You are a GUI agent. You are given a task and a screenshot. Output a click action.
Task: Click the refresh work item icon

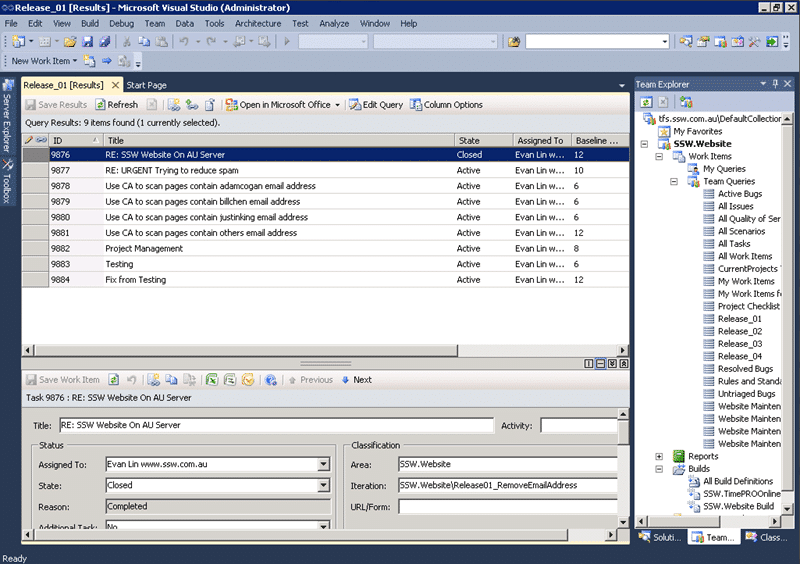point(113,380)
